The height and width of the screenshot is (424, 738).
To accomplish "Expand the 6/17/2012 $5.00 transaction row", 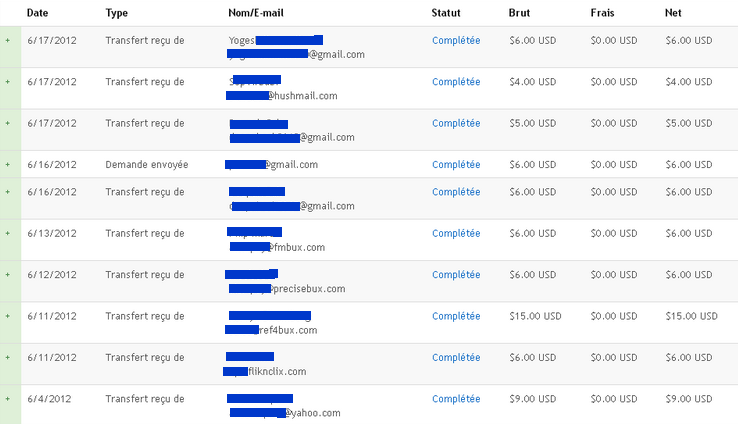I will coord(8,123).
